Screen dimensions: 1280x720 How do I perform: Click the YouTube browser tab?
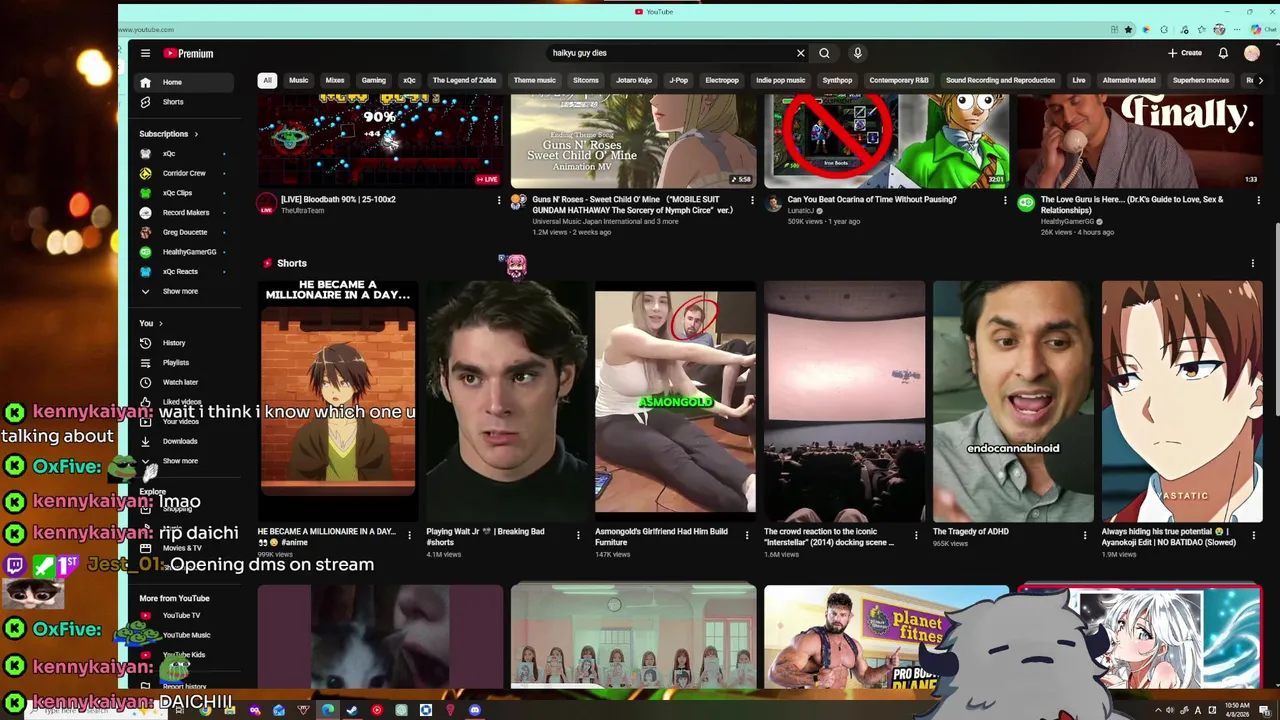click(x=654, y=12)
